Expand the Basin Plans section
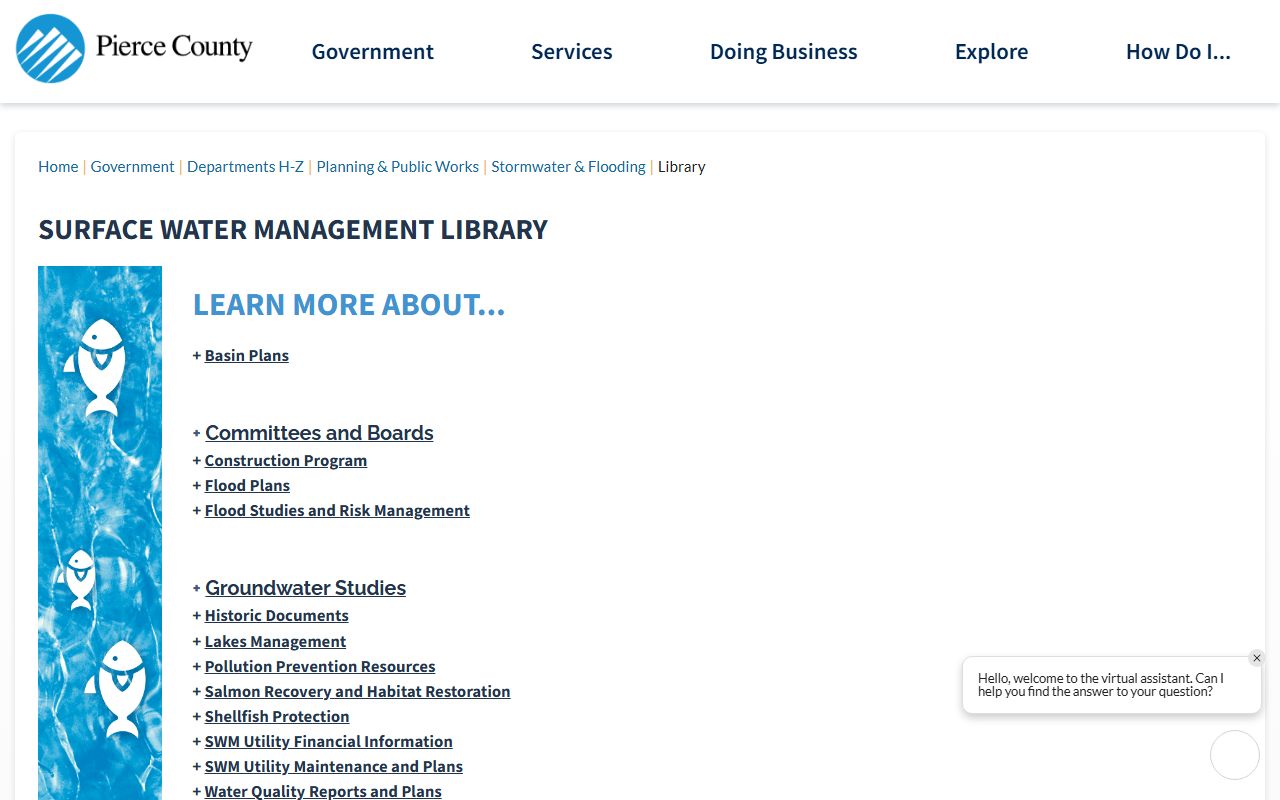The width and height of the screenshot is (1280, 800). point(246,356)
